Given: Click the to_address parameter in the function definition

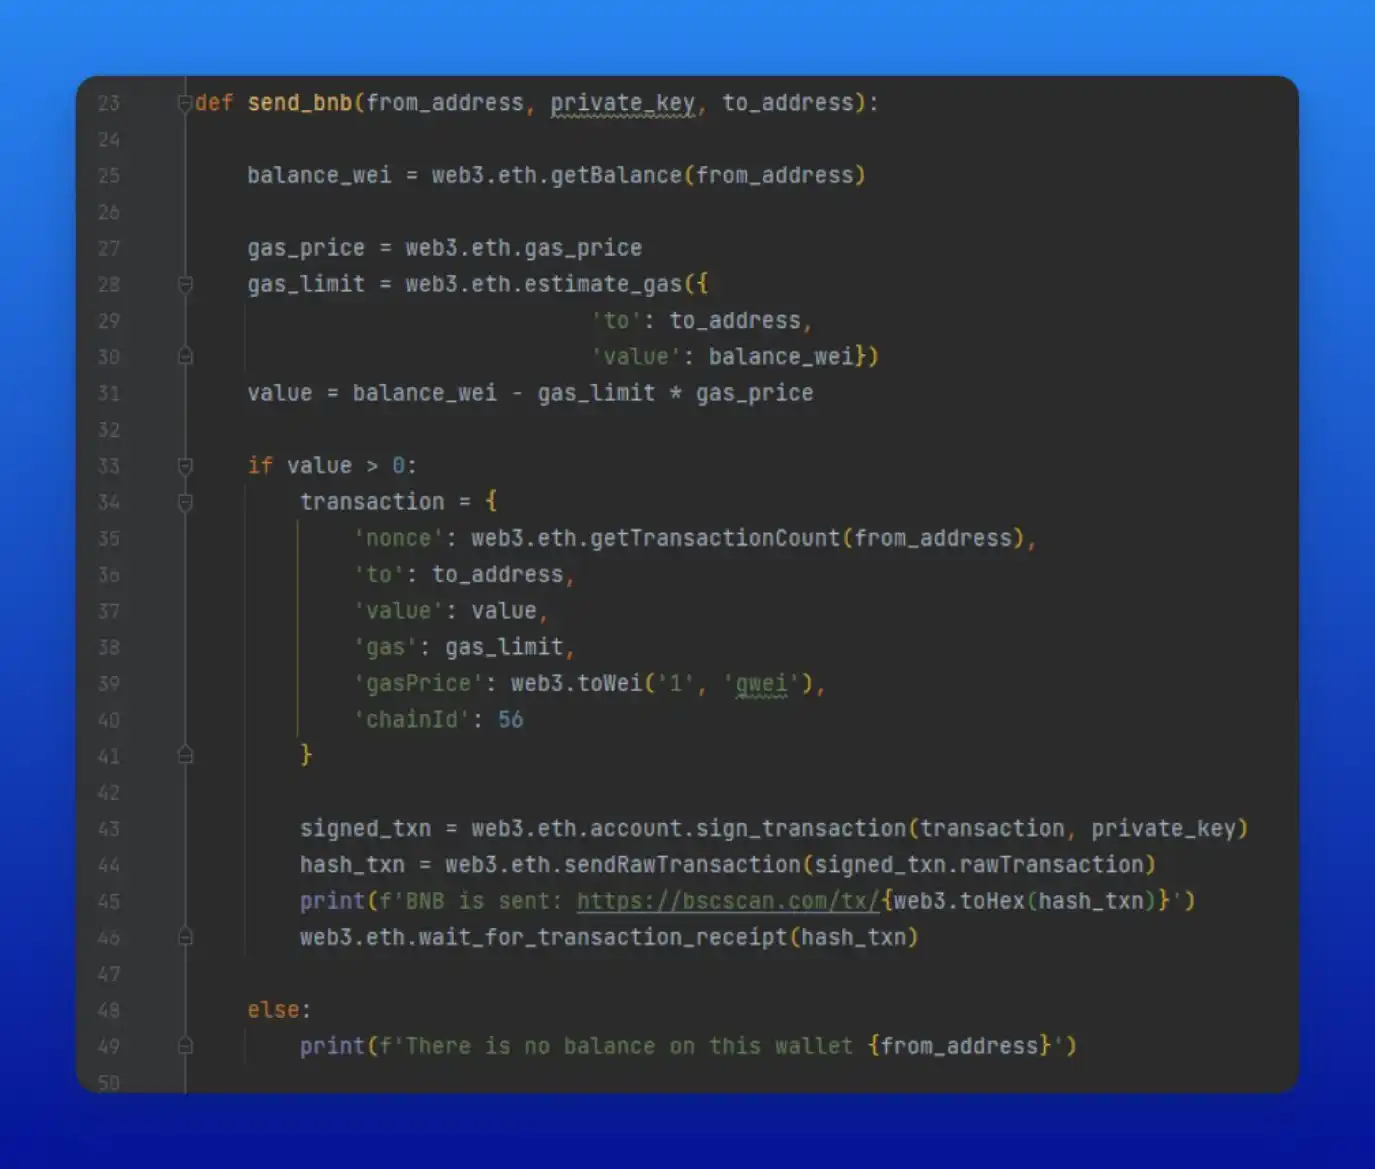Looking at the screenshot, I should point(788,103).
